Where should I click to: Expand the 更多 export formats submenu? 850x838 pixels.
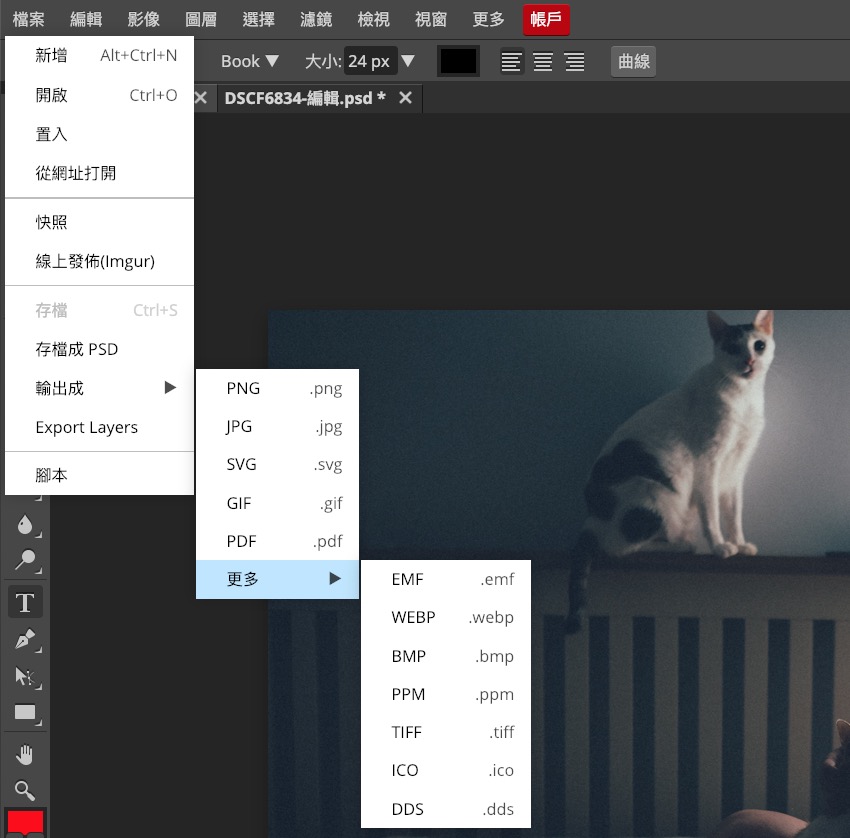(x=277, y=579)
